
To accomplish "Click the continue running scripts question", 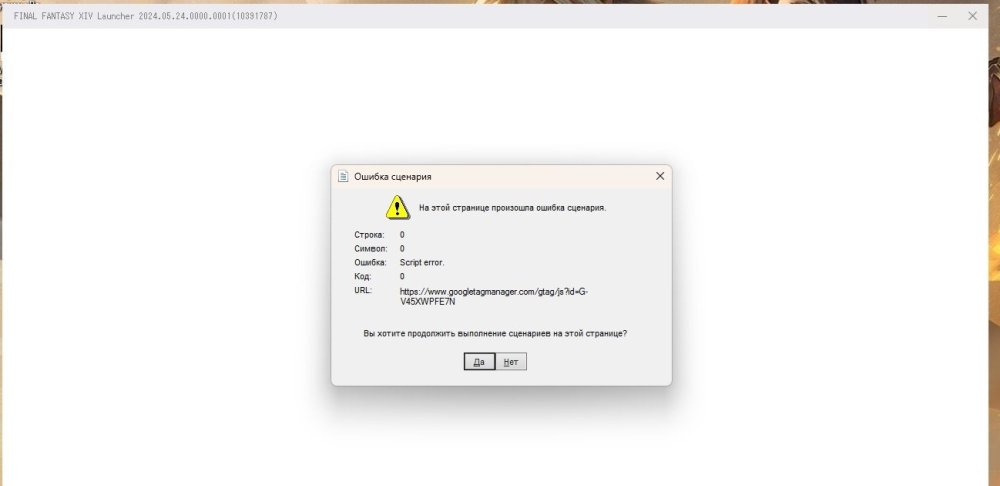I will [x=495, y=333].
